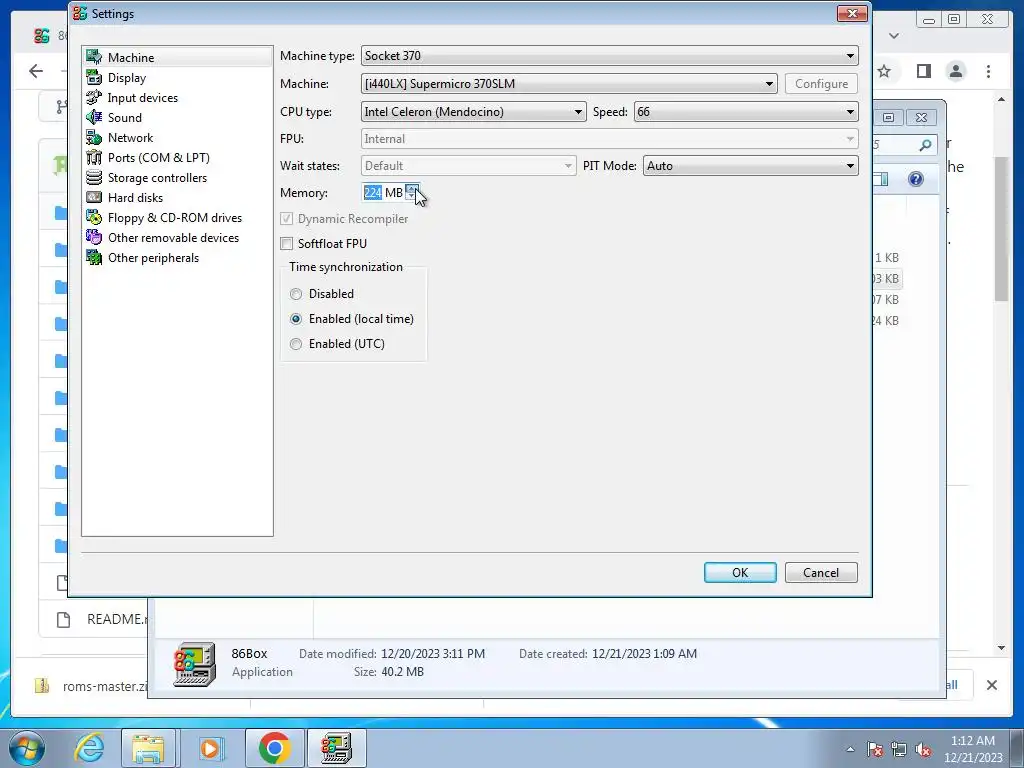Click the roms-master.zip download item

point(91,686)
